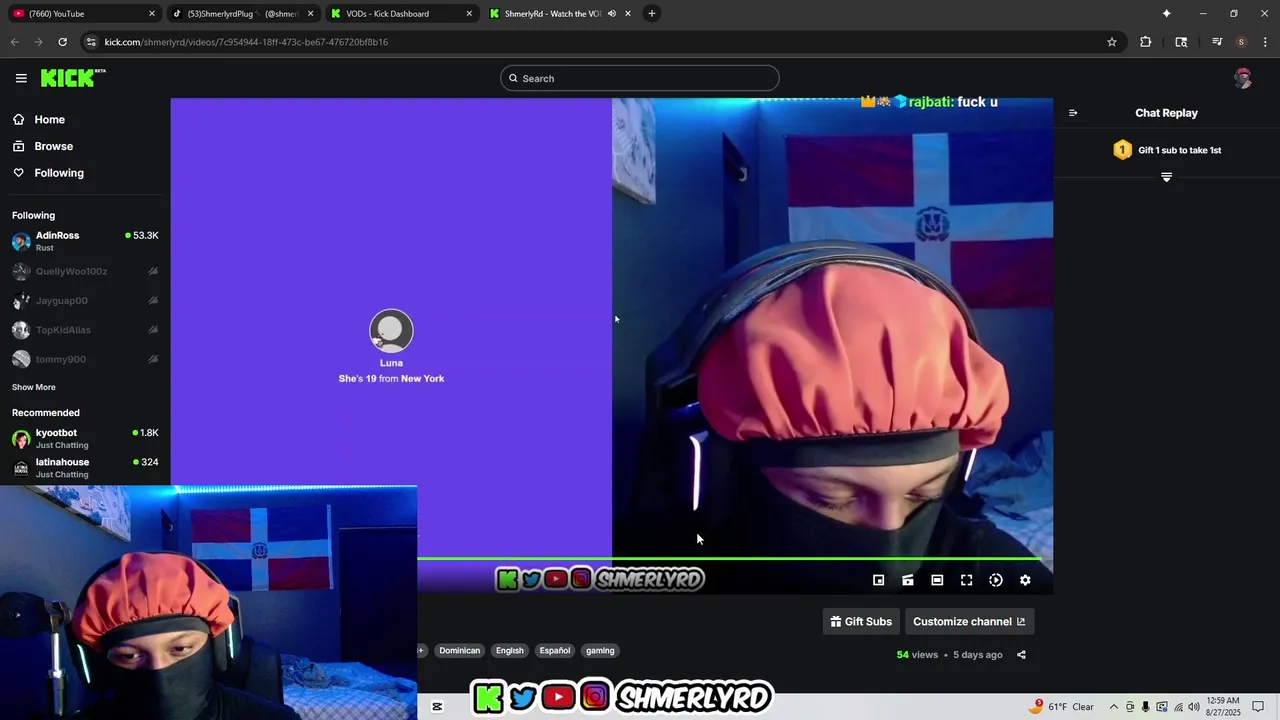This screenshot has width=1280, height=720.
Task: Open playback speed control in player
Action: click(x=996, y=580)
